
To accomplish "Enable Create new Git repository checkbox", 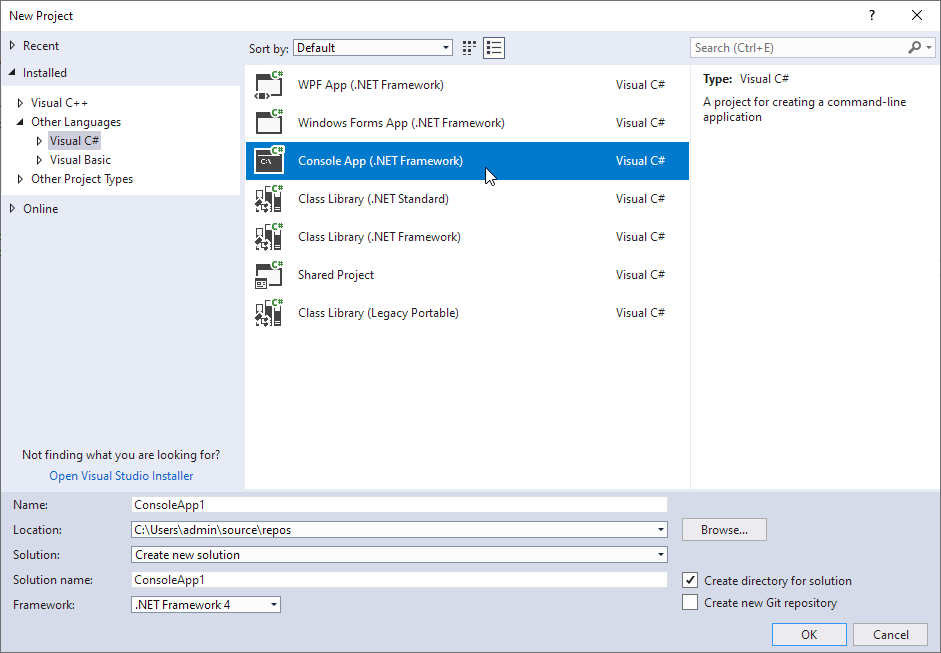I will coord(690,602).
